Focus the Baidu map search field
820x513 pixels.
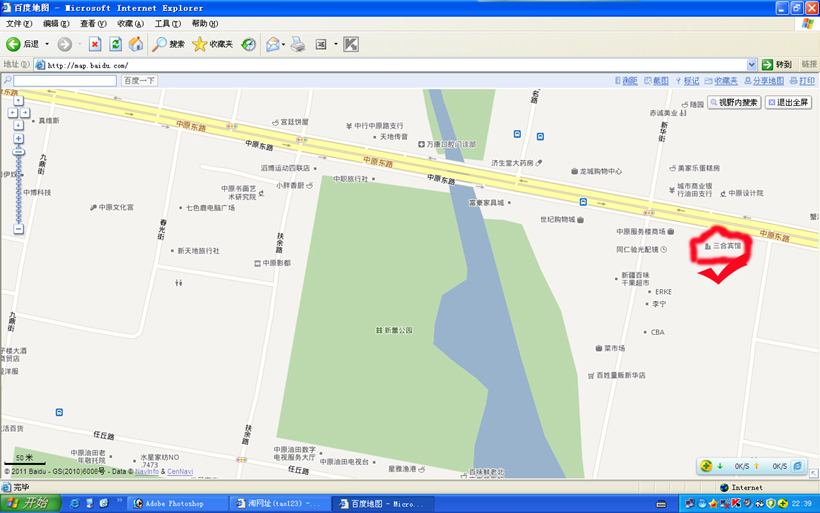click(x=65, y=81)
